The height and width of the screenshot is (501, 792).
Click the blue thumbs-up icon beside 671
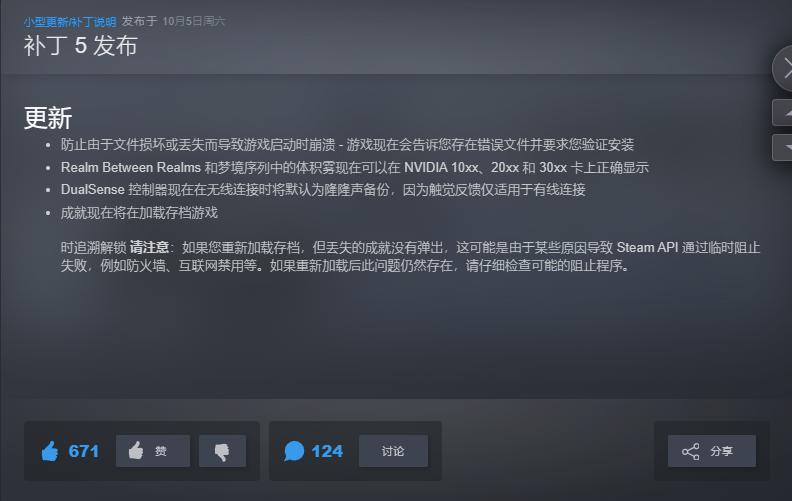click(x=50, y=451)
